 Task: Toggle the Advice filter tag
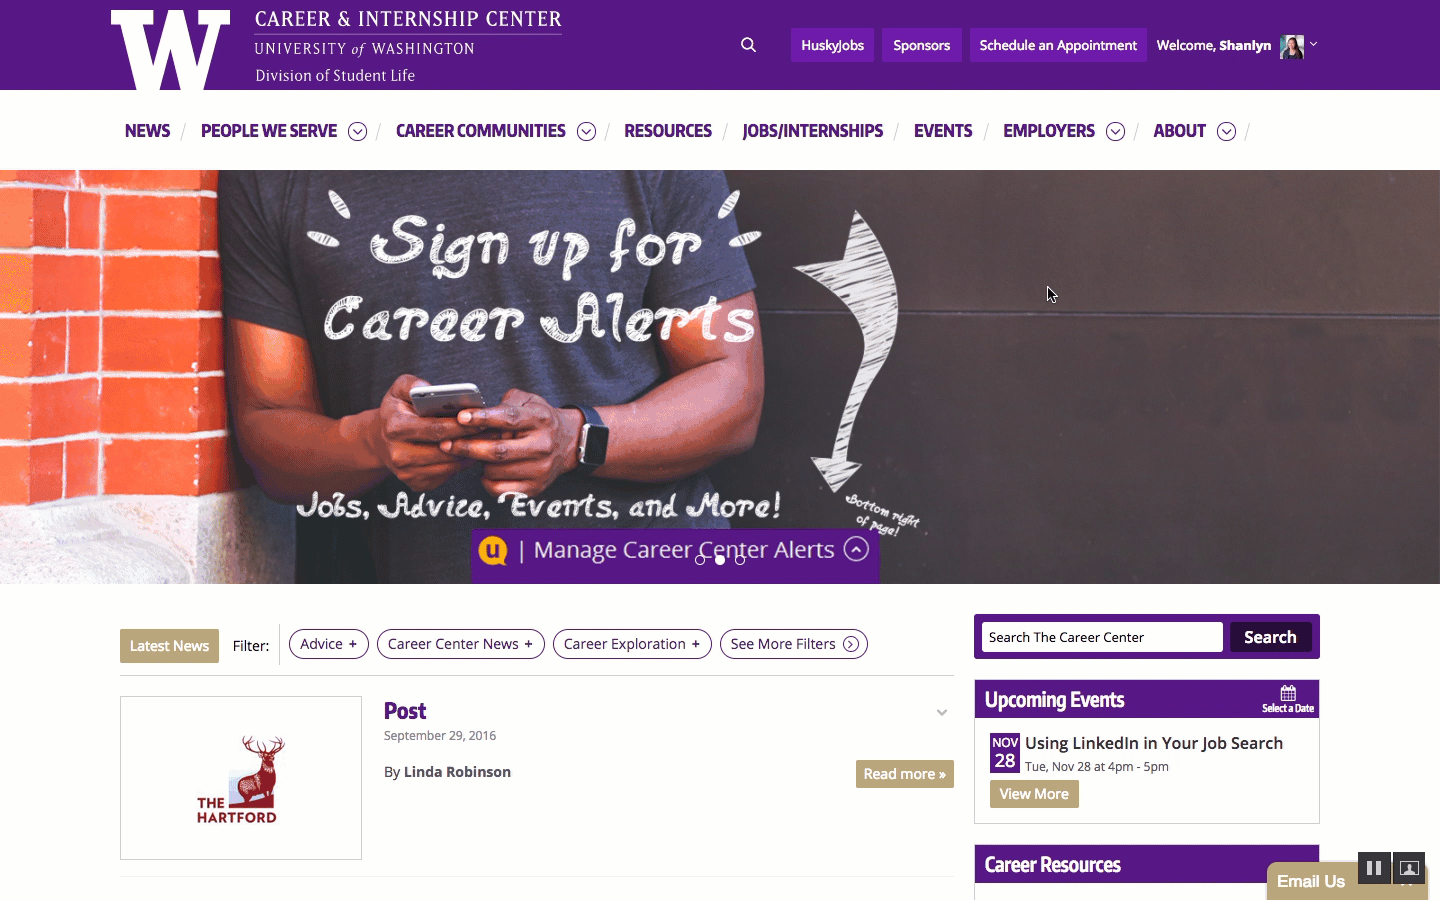point(329,644)
